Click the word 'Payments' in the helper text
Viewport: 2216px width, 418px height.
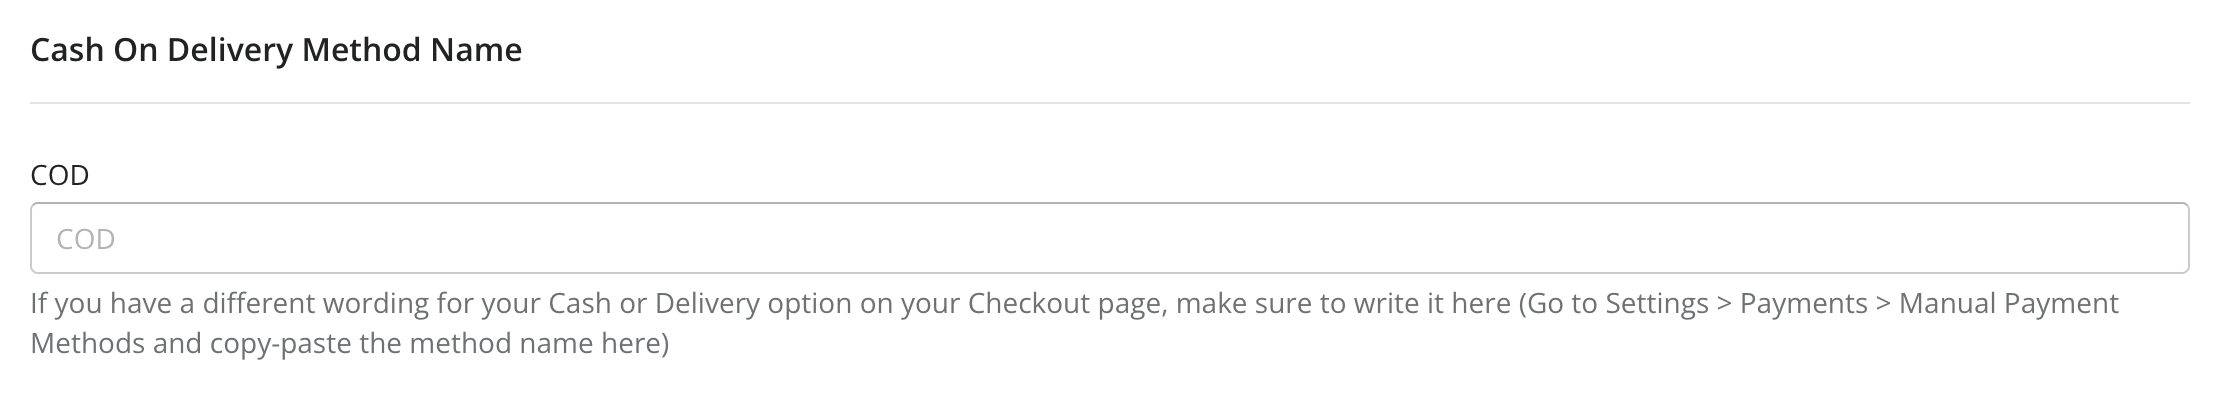1804,304
